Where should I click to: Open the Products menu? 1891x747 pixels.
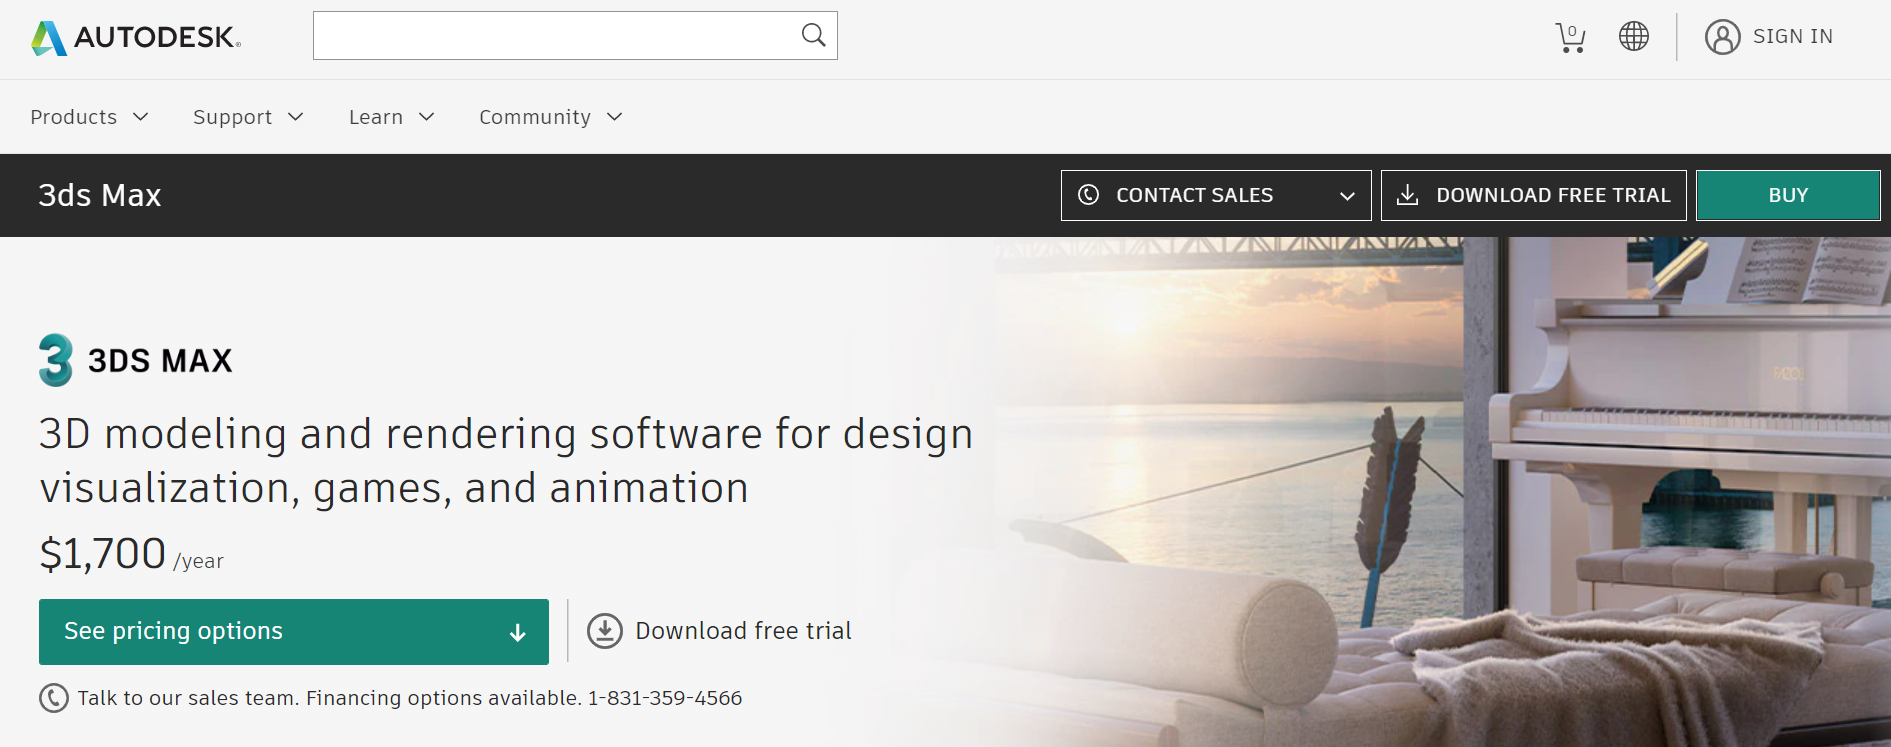(89, 117)
